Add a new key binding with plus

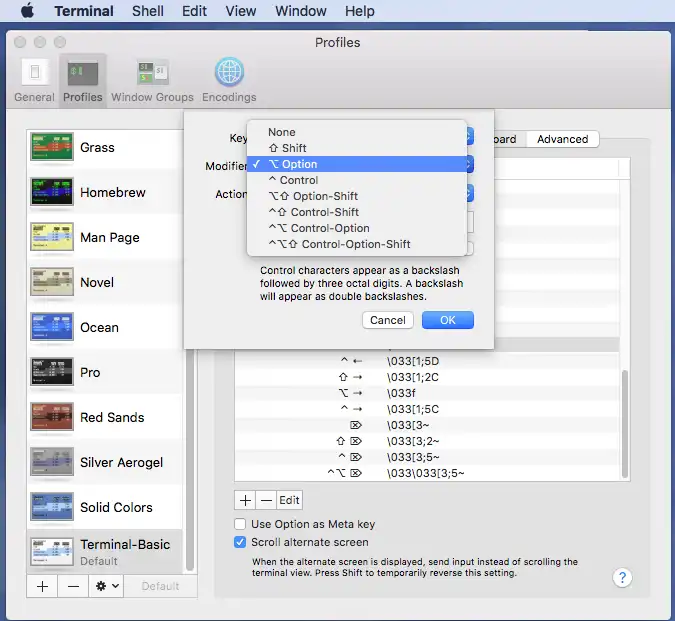click(x=245, y=500)
